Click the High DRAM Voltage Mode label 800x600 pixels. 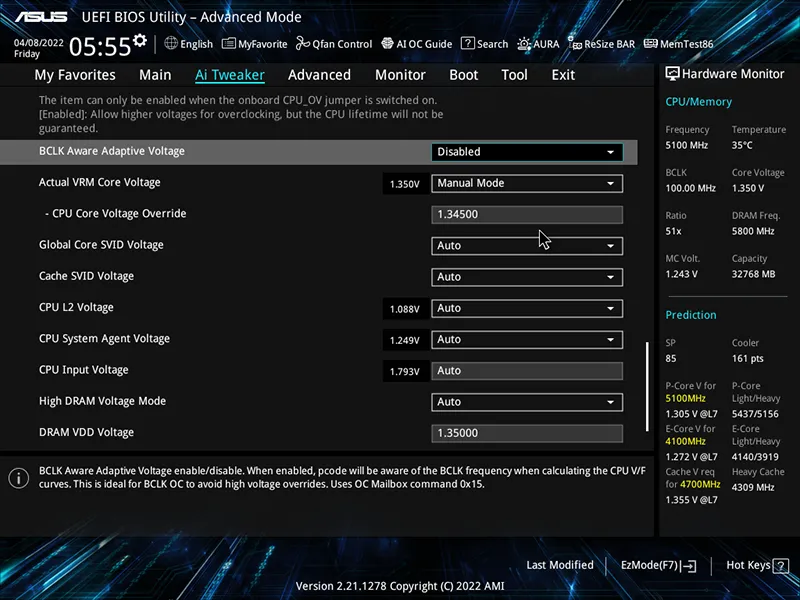point(102,401)
